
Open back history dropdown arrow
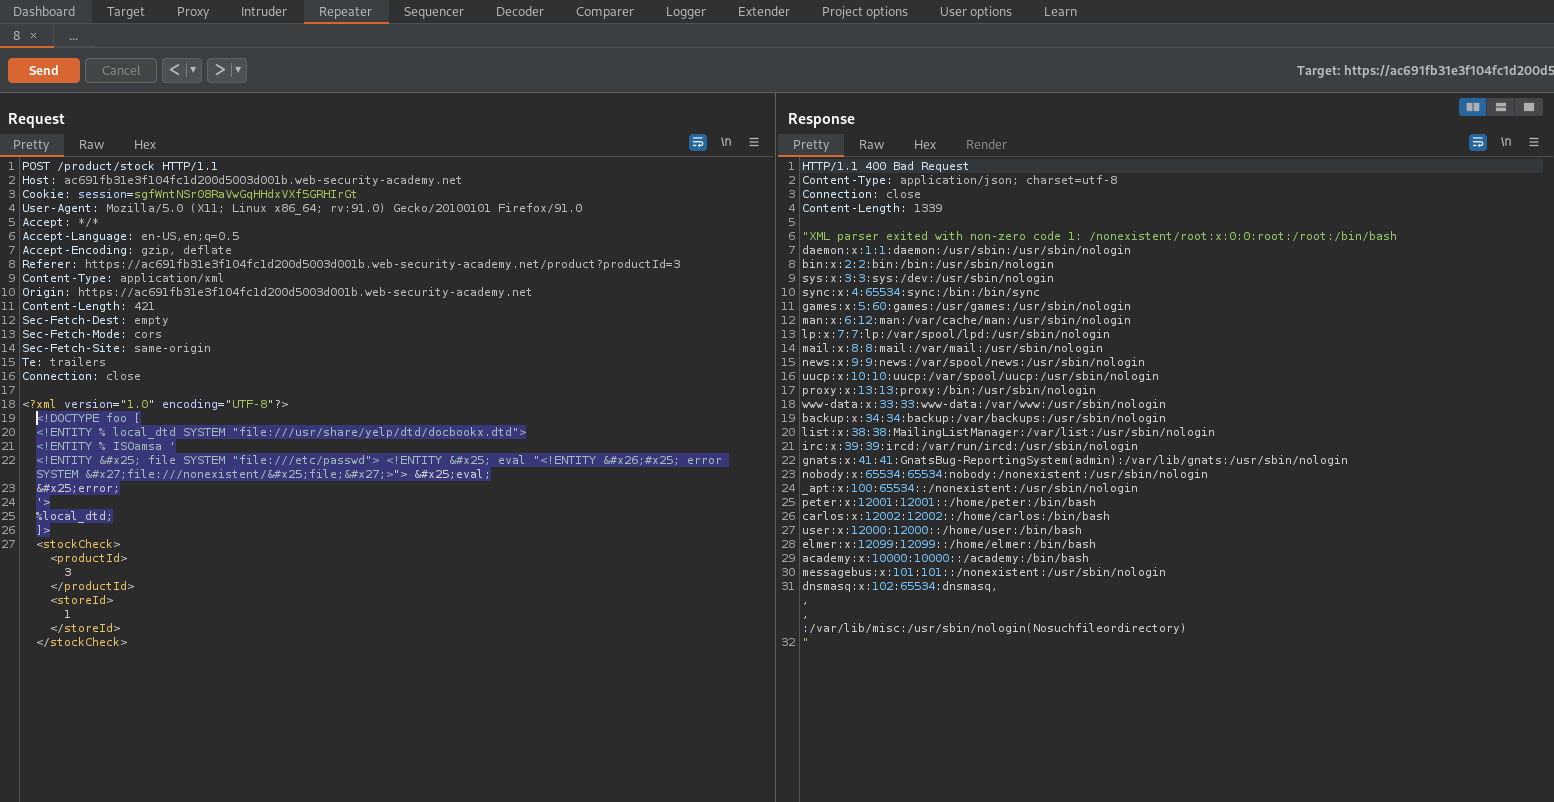tap(193, 70)
